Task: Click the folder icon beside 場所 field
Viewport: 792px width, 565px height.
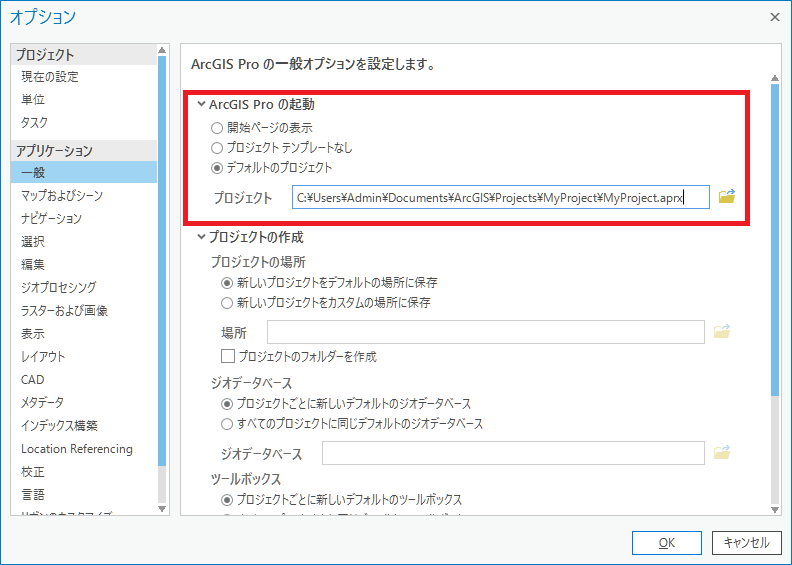Action: pos(722,331)
